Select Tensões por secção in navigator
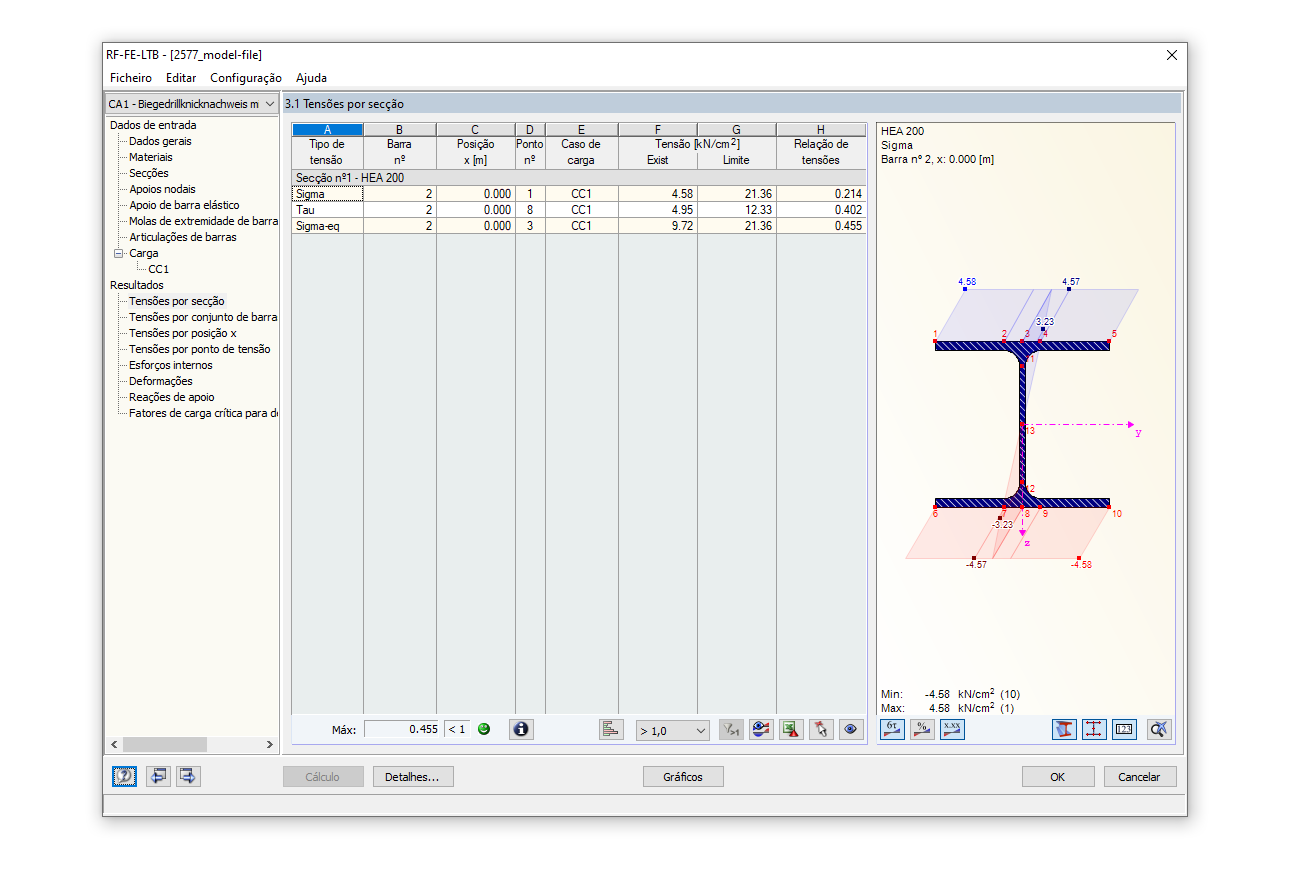Viewport: 1295px width, 873px height. pyautogui.click(x=177, y=301)
